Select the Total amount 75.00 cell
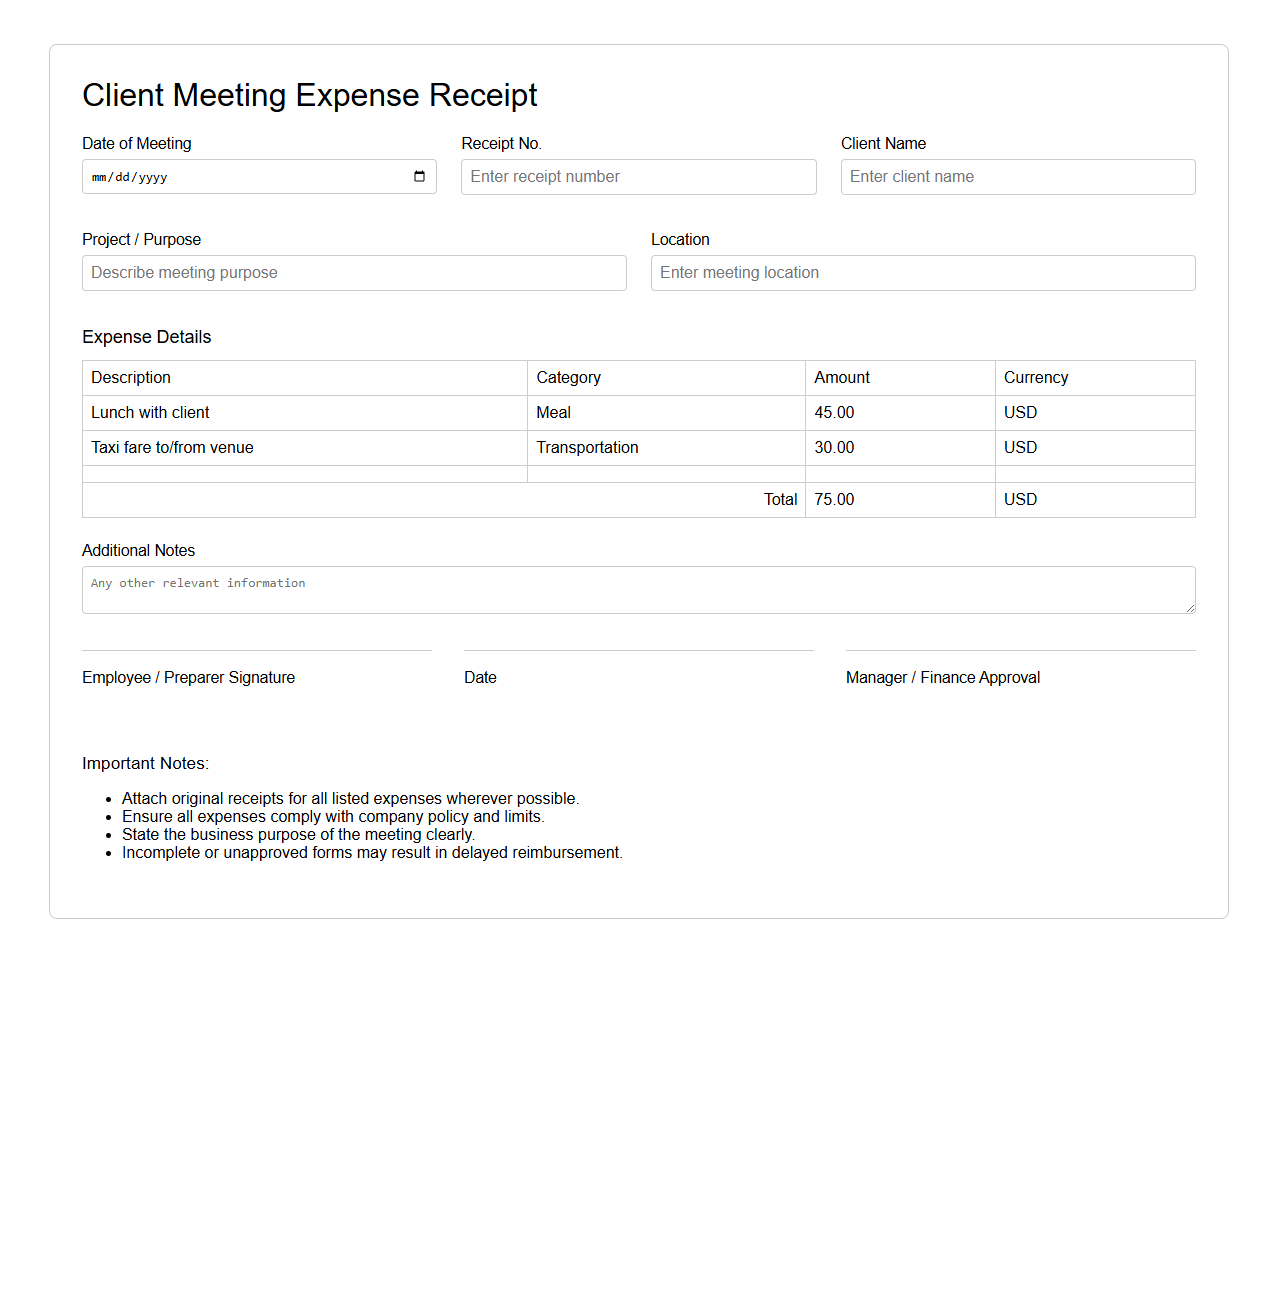Image resolution: width=1278 pixels, height=1300 pixels. click(899, 500)
